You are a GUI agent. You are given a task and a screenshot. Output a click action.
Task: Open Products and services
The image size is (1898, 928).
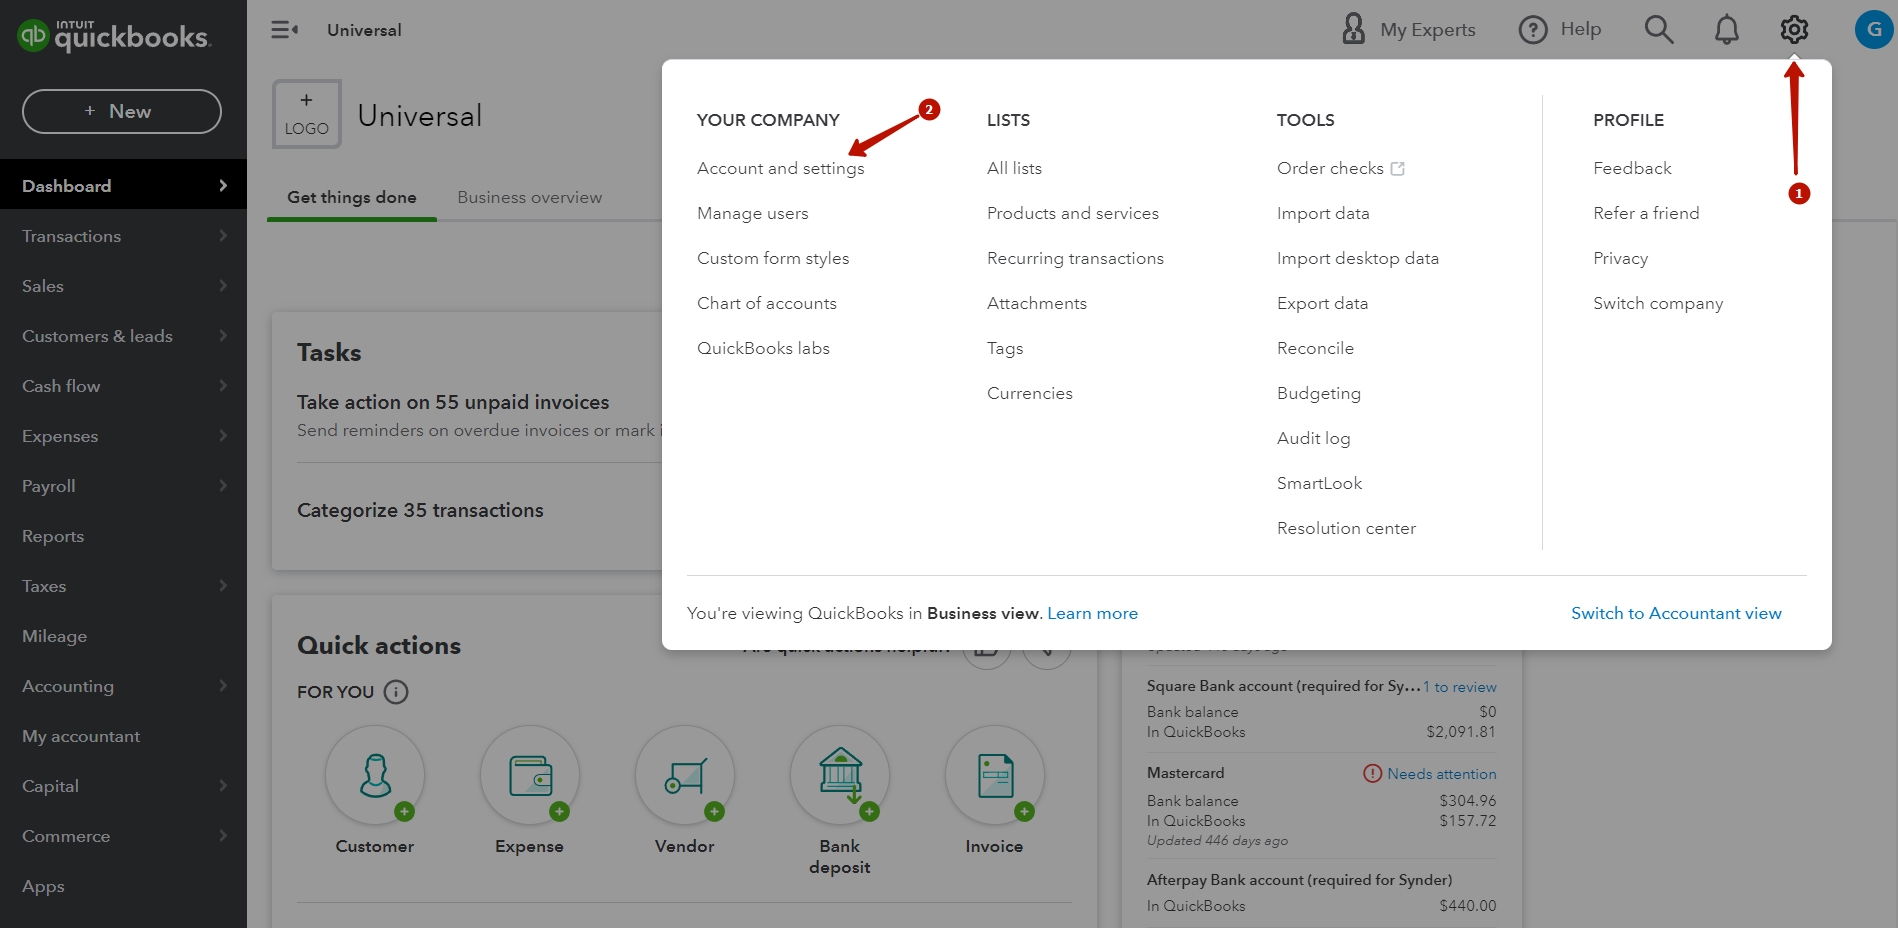click(x=1073, y=213)
